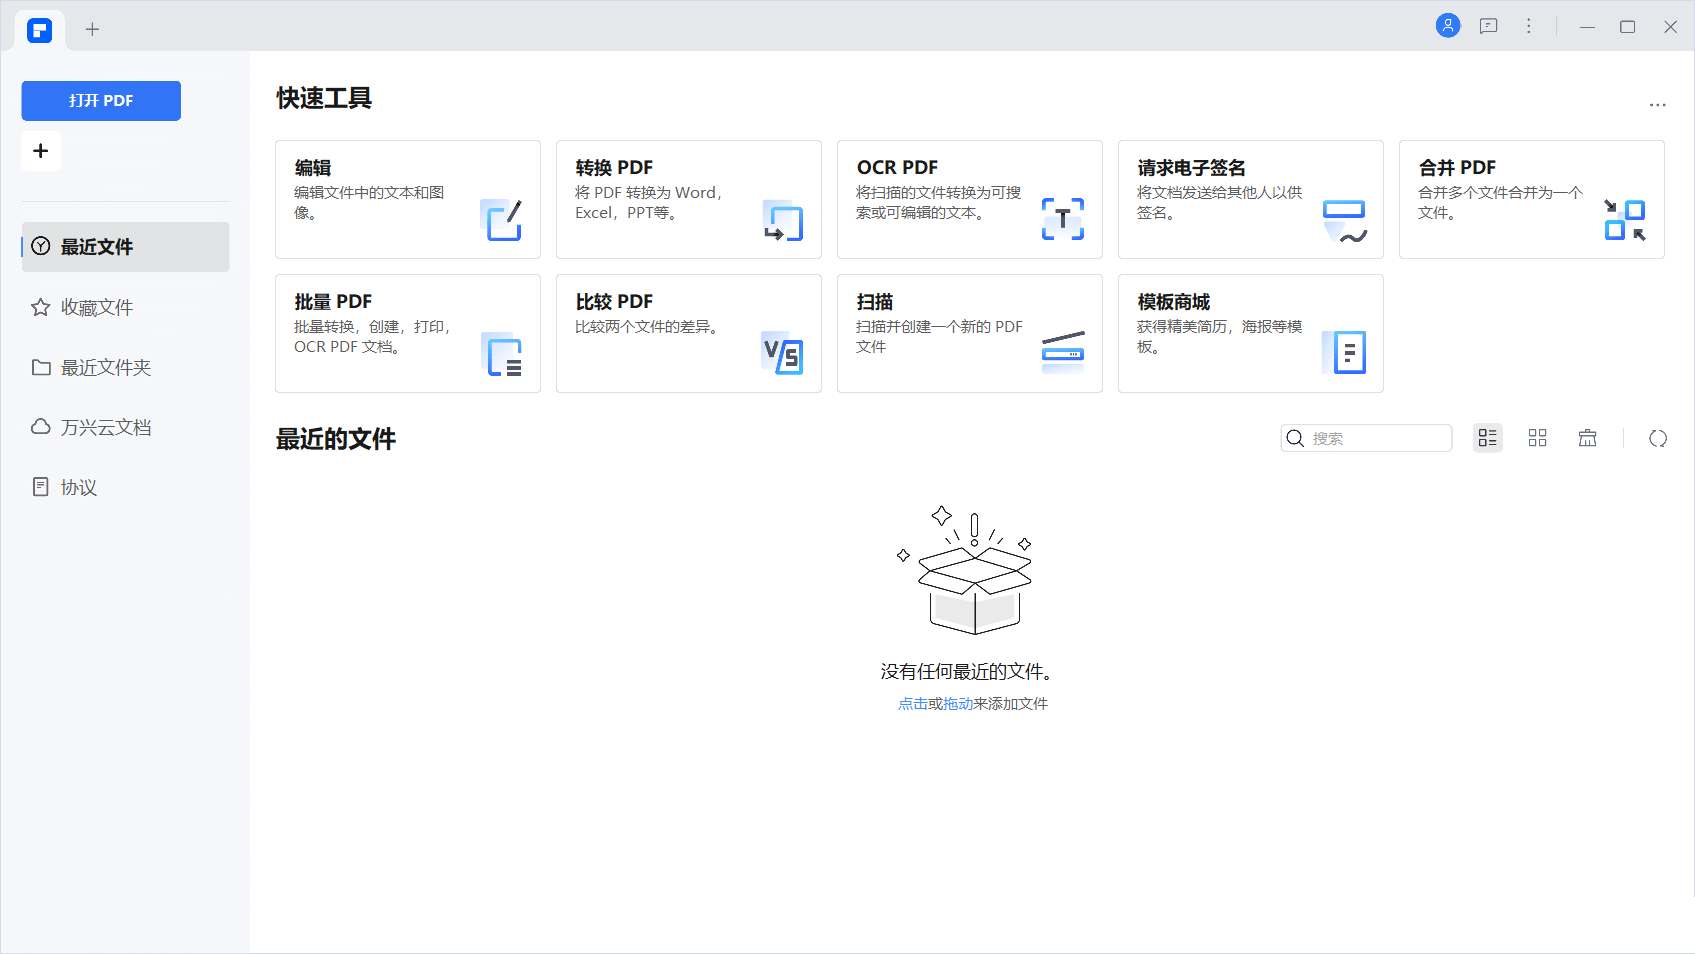Toggle list view for recent files

1487,438
